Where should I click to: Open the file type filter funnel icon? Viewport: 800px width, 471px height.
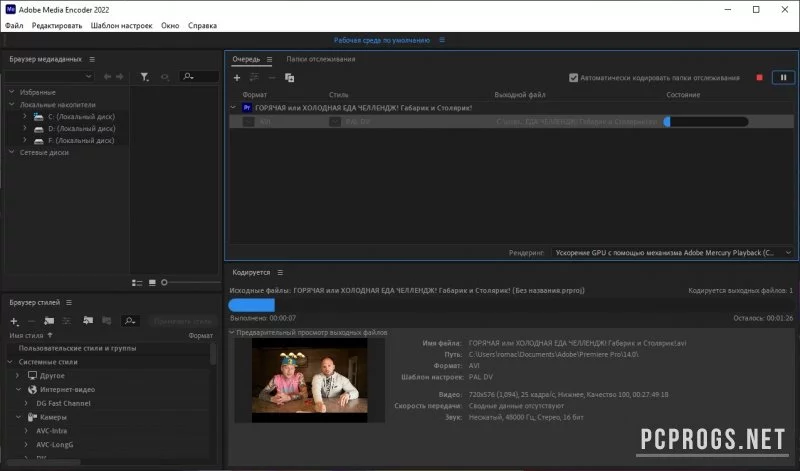coord(145,77)
